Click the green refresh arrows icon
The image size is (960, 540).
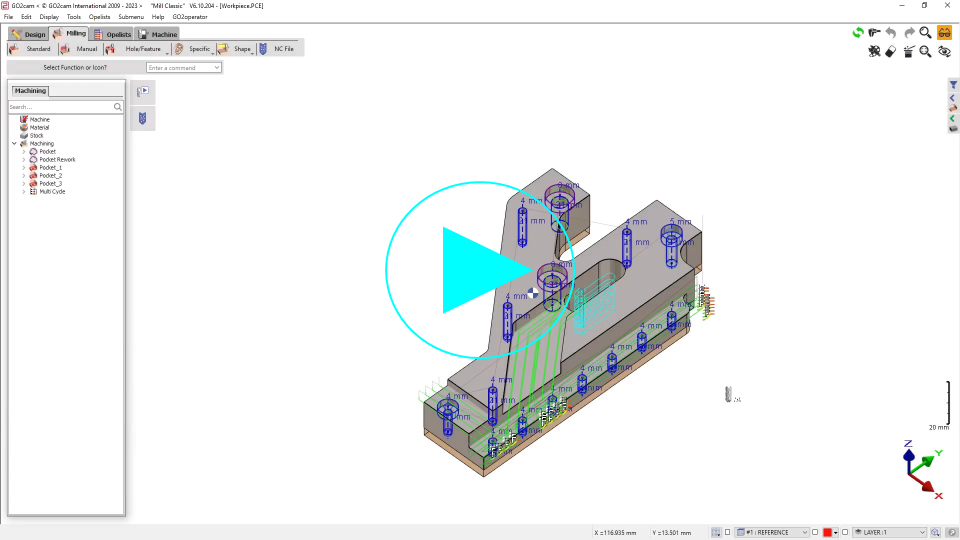tap(858, 33)
